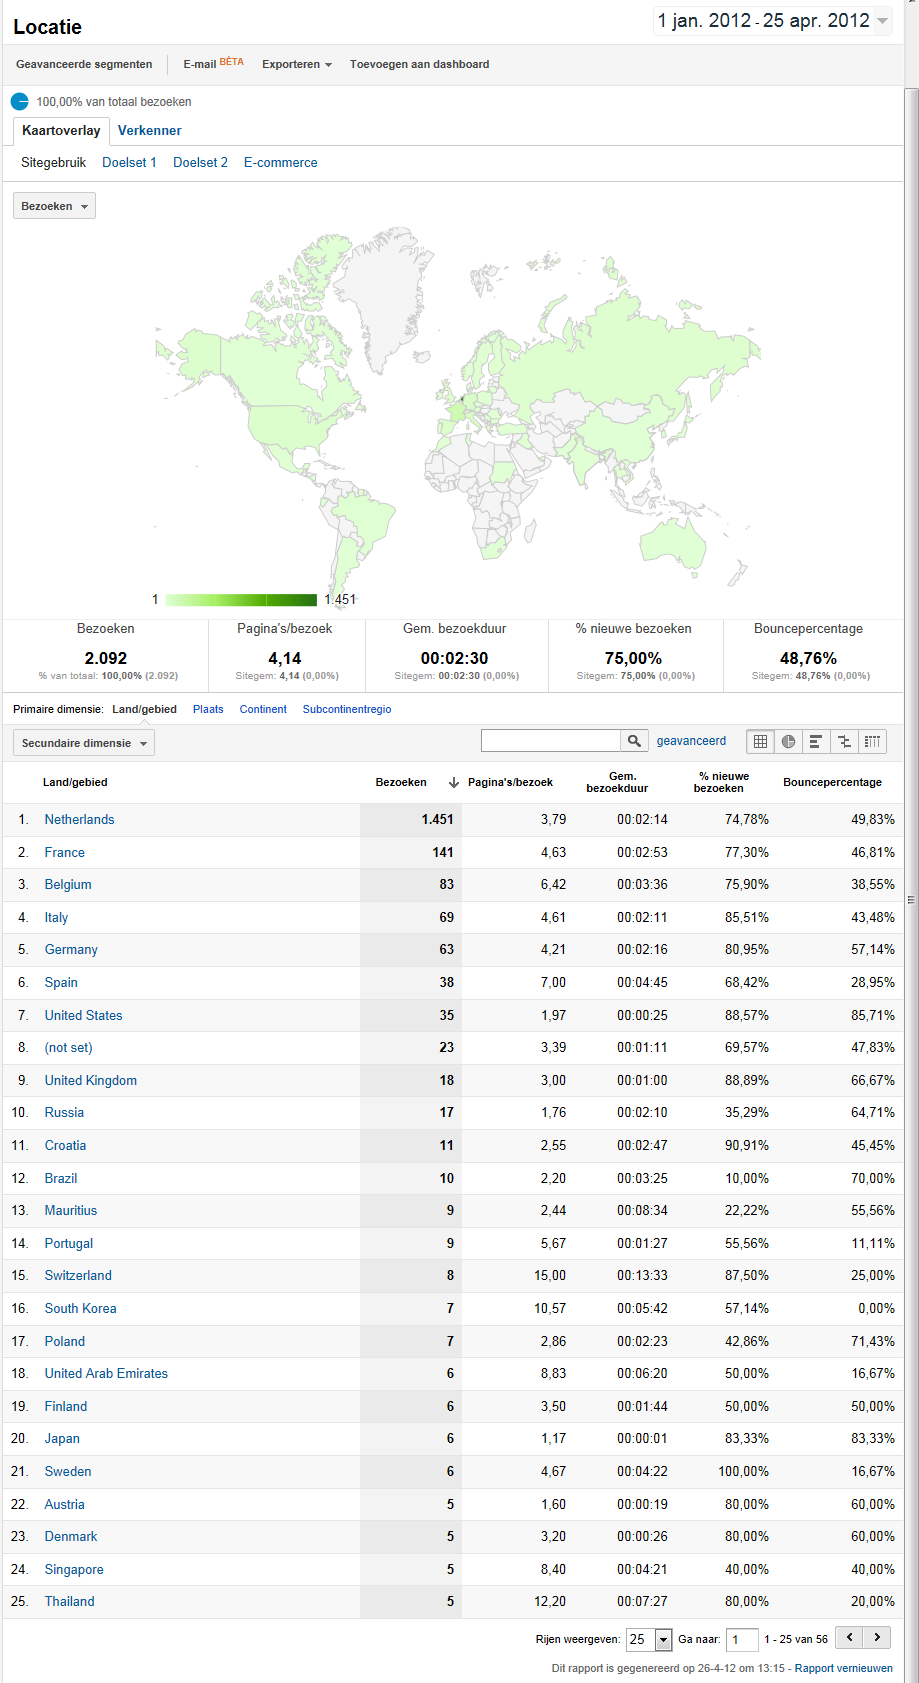This screenshot has height=1683, width=919.
Task: Switch to the Verkenner tab
Action: [x=149, y=130]
